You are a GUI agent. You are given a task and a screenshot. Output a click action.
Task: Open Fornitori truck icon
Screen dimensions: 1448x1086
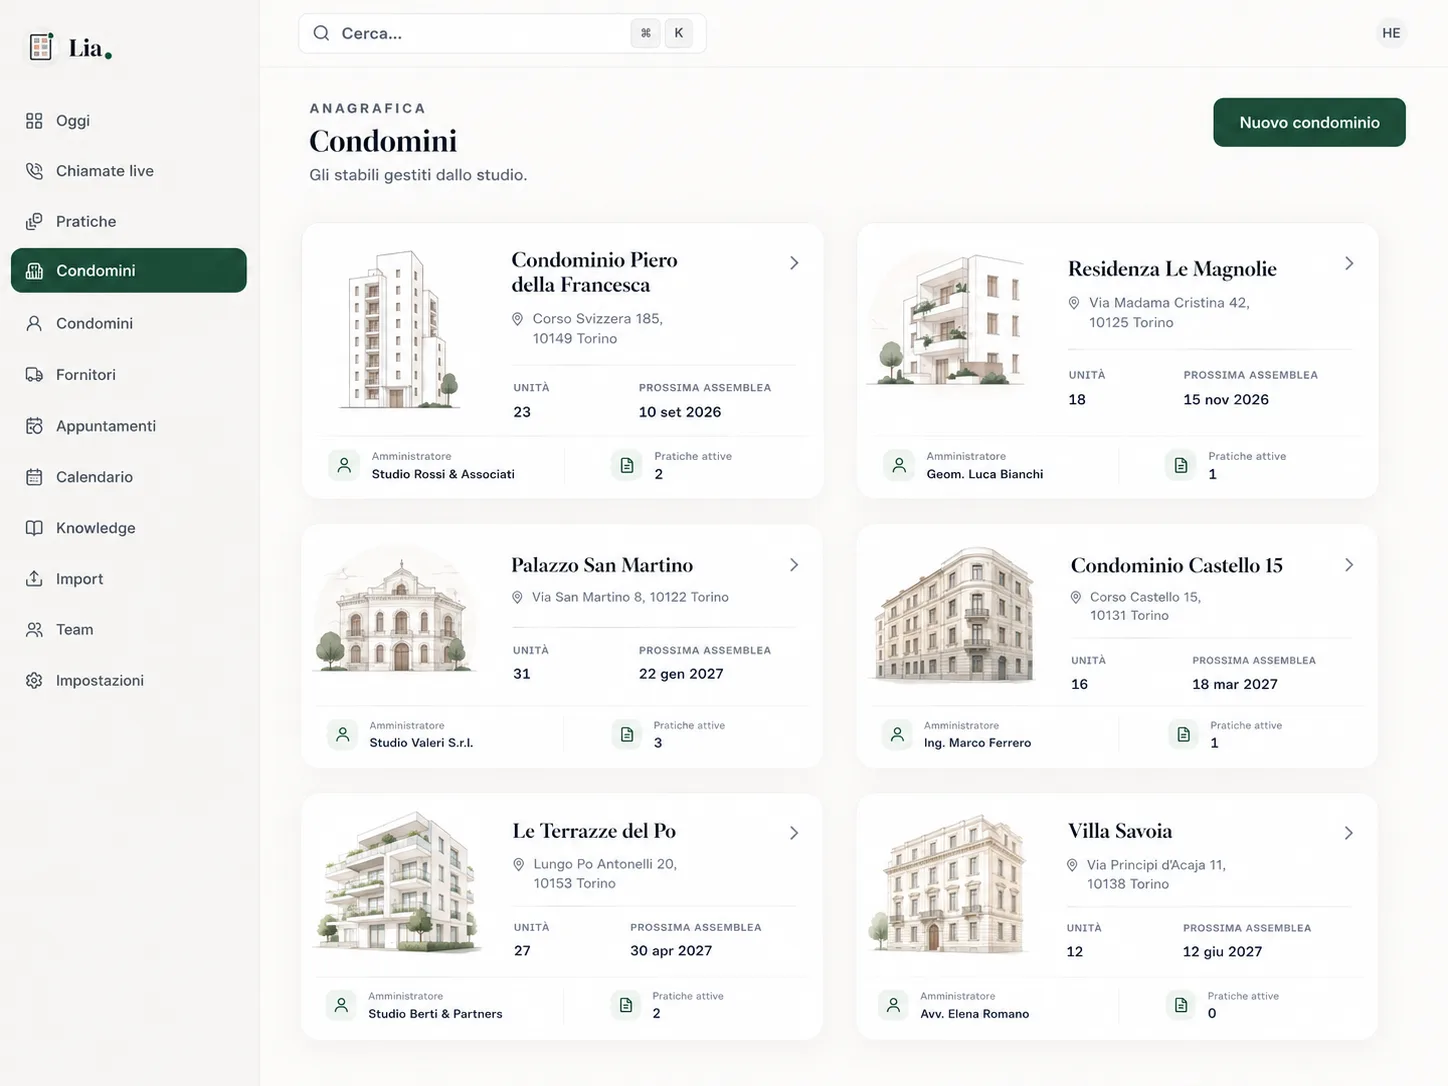[34, 374]
